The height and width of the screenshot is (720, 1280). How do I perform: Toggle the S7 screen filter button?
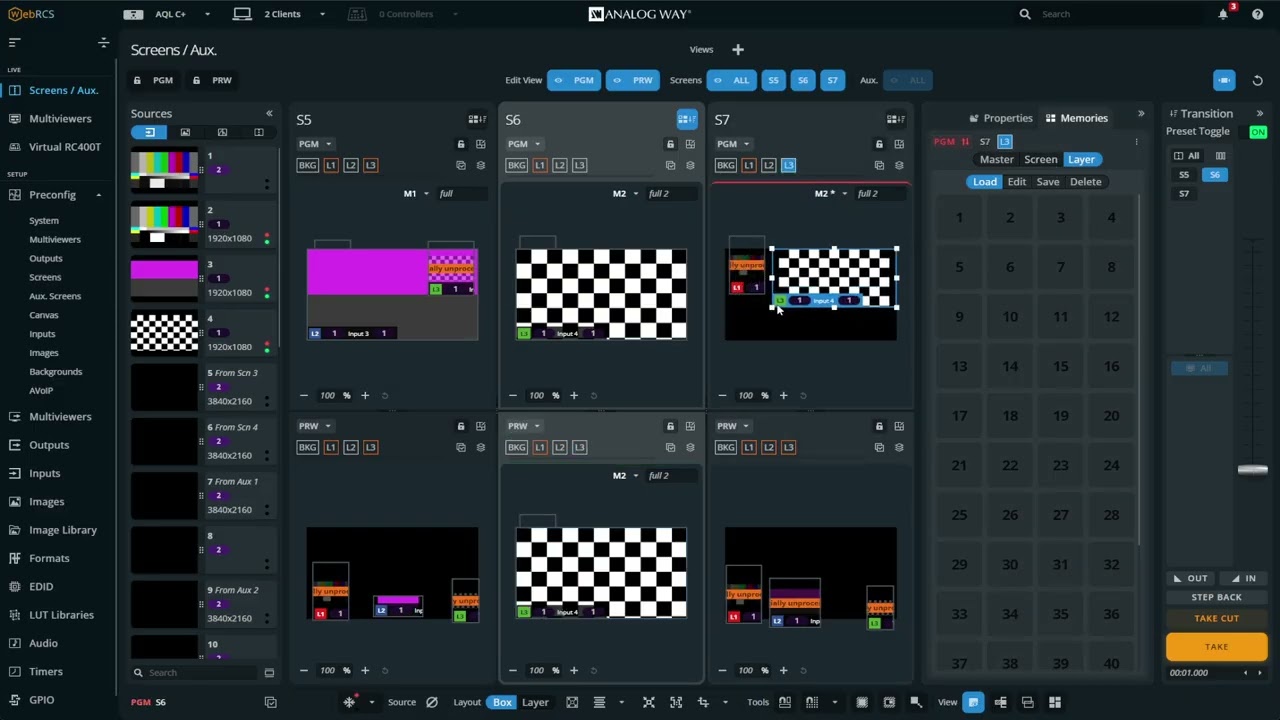[832, 80]
